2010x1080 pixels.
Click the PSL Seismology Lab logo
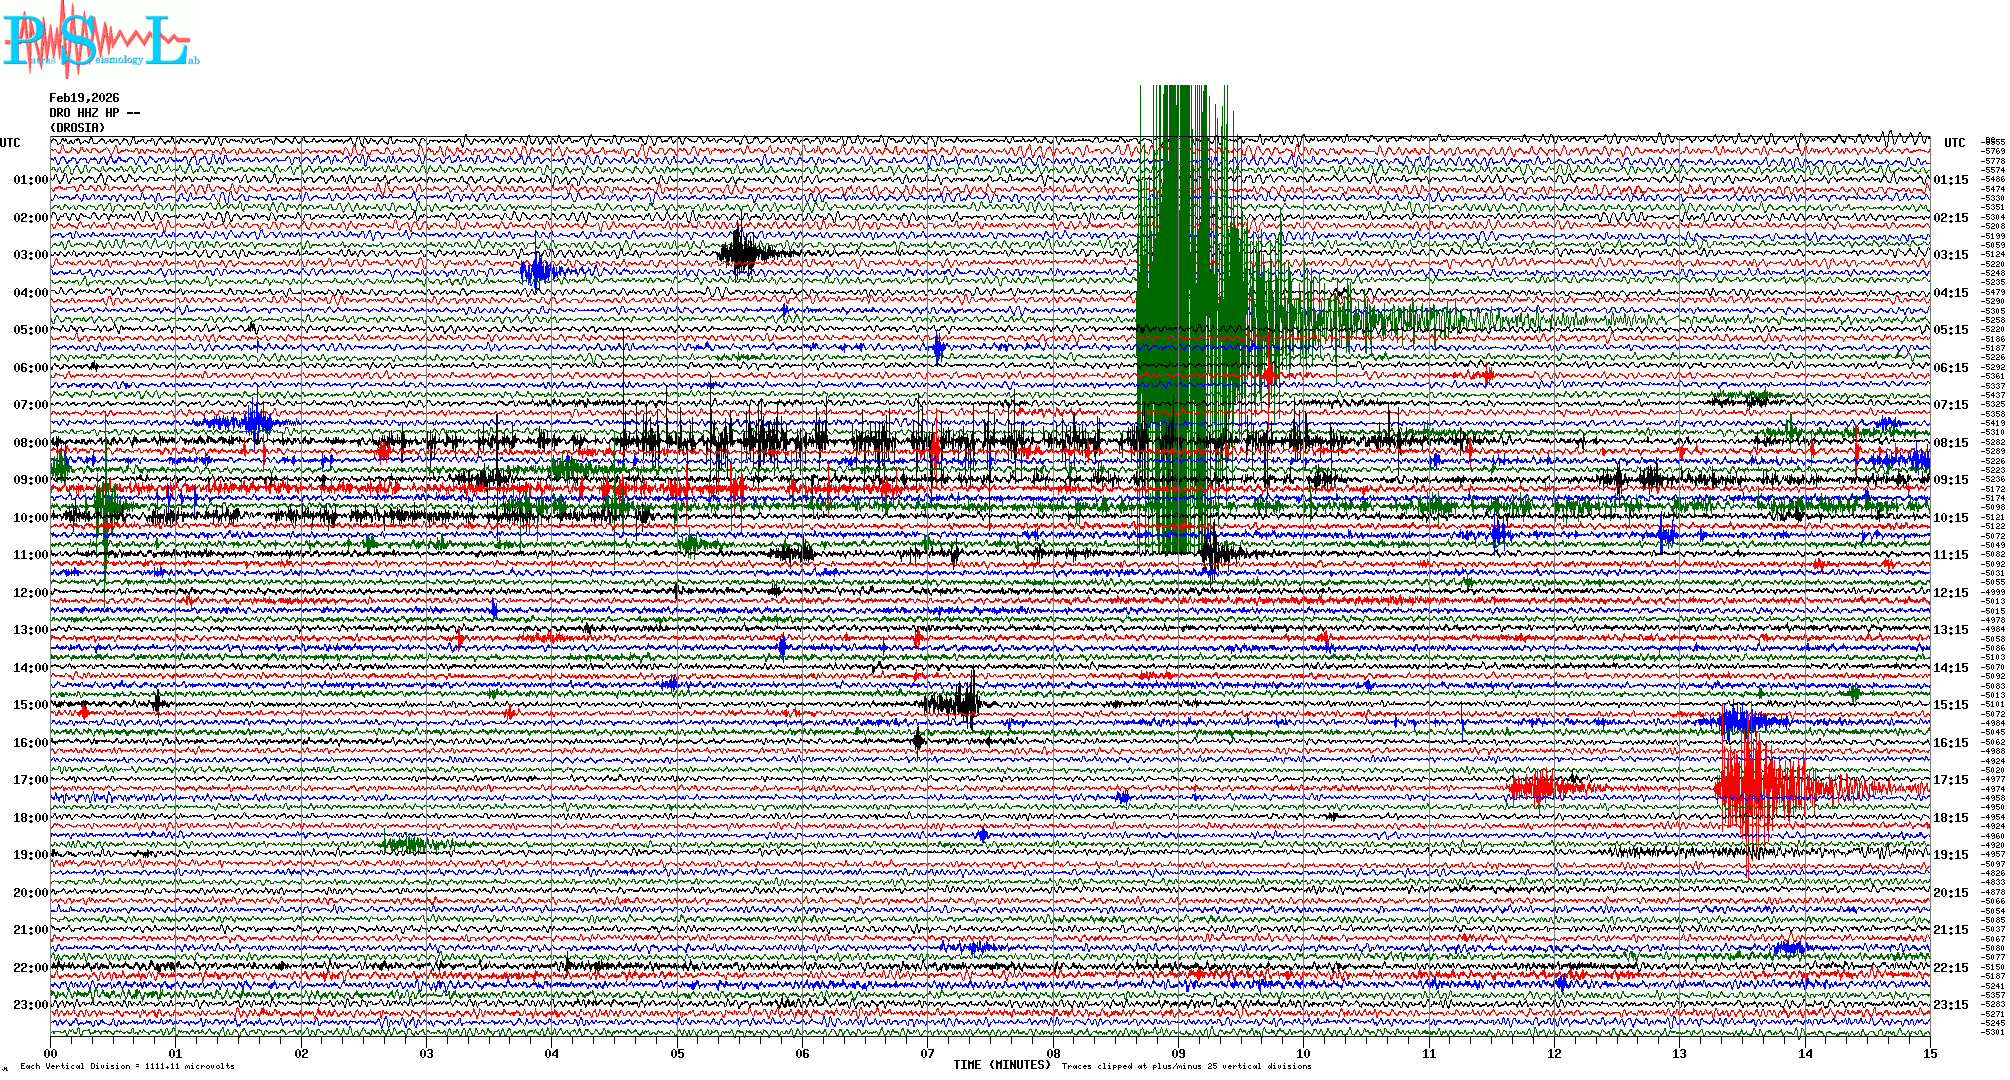100,40
